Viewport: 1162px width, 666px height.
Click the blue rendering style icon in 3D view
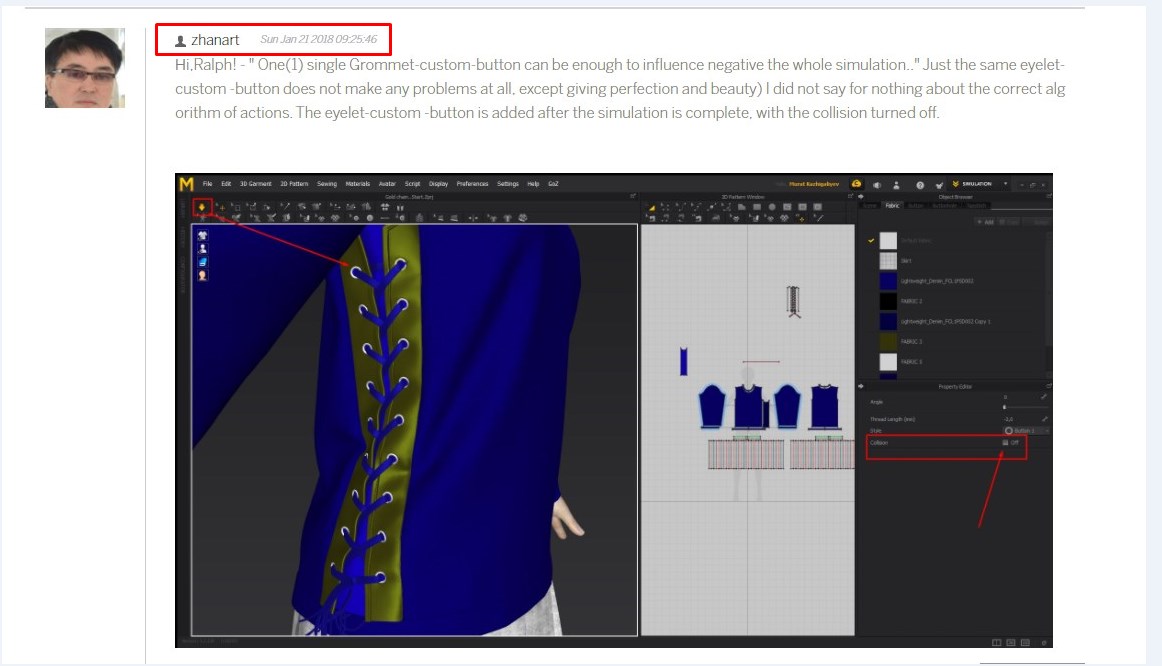(202, 262)
